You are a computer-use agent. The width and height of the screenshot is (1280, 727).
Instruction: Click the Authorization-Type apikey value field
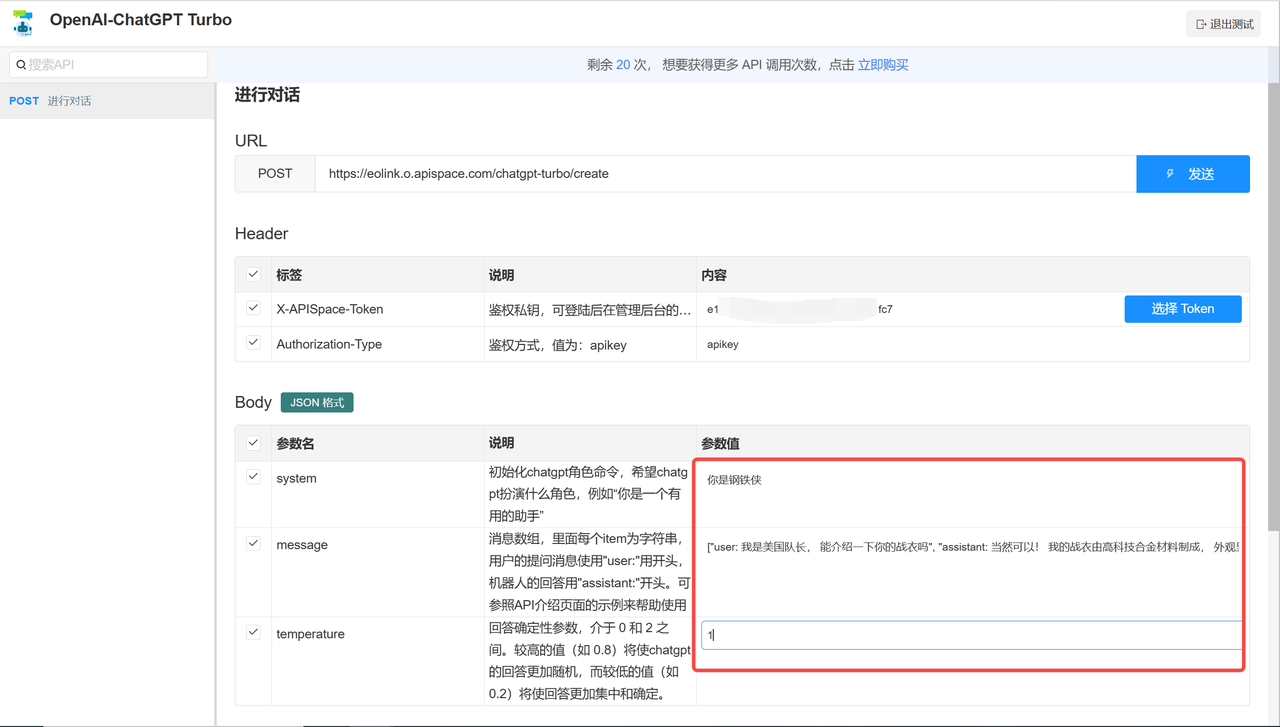[x=972, y=344]
